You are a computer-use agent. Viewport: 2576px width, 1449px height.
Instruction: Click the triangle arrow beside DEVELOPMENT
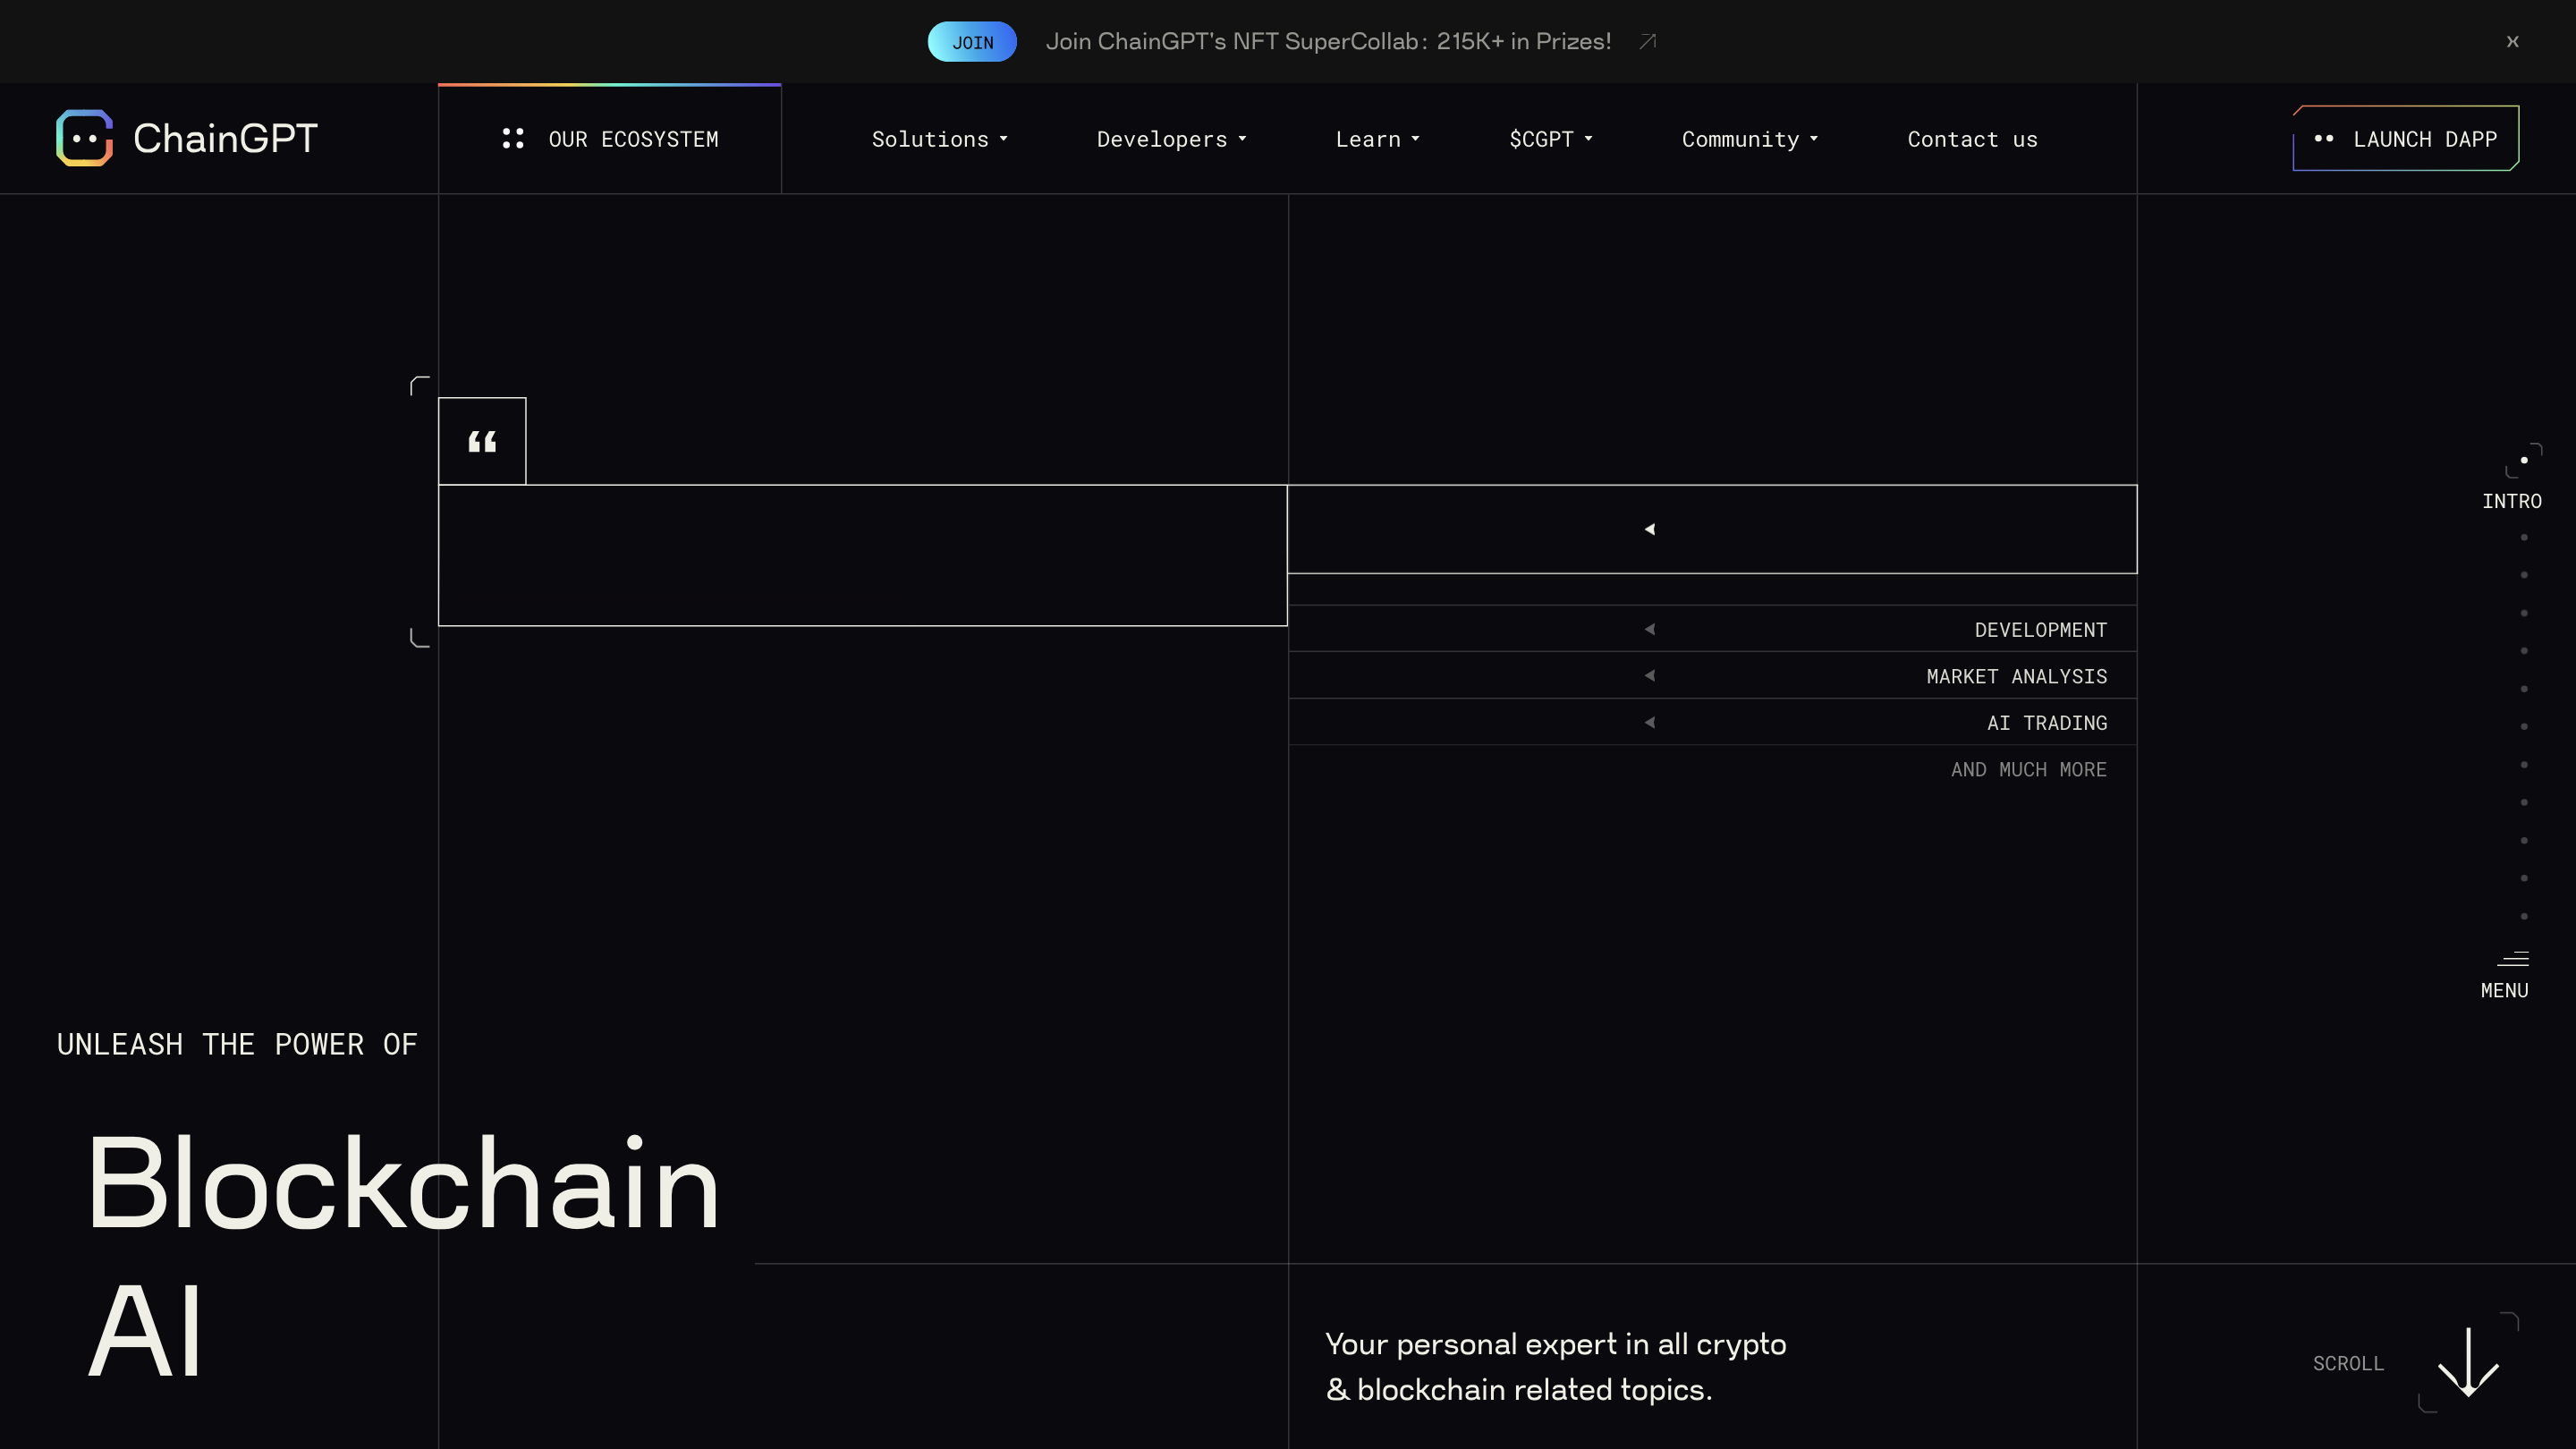(1650, 629)
